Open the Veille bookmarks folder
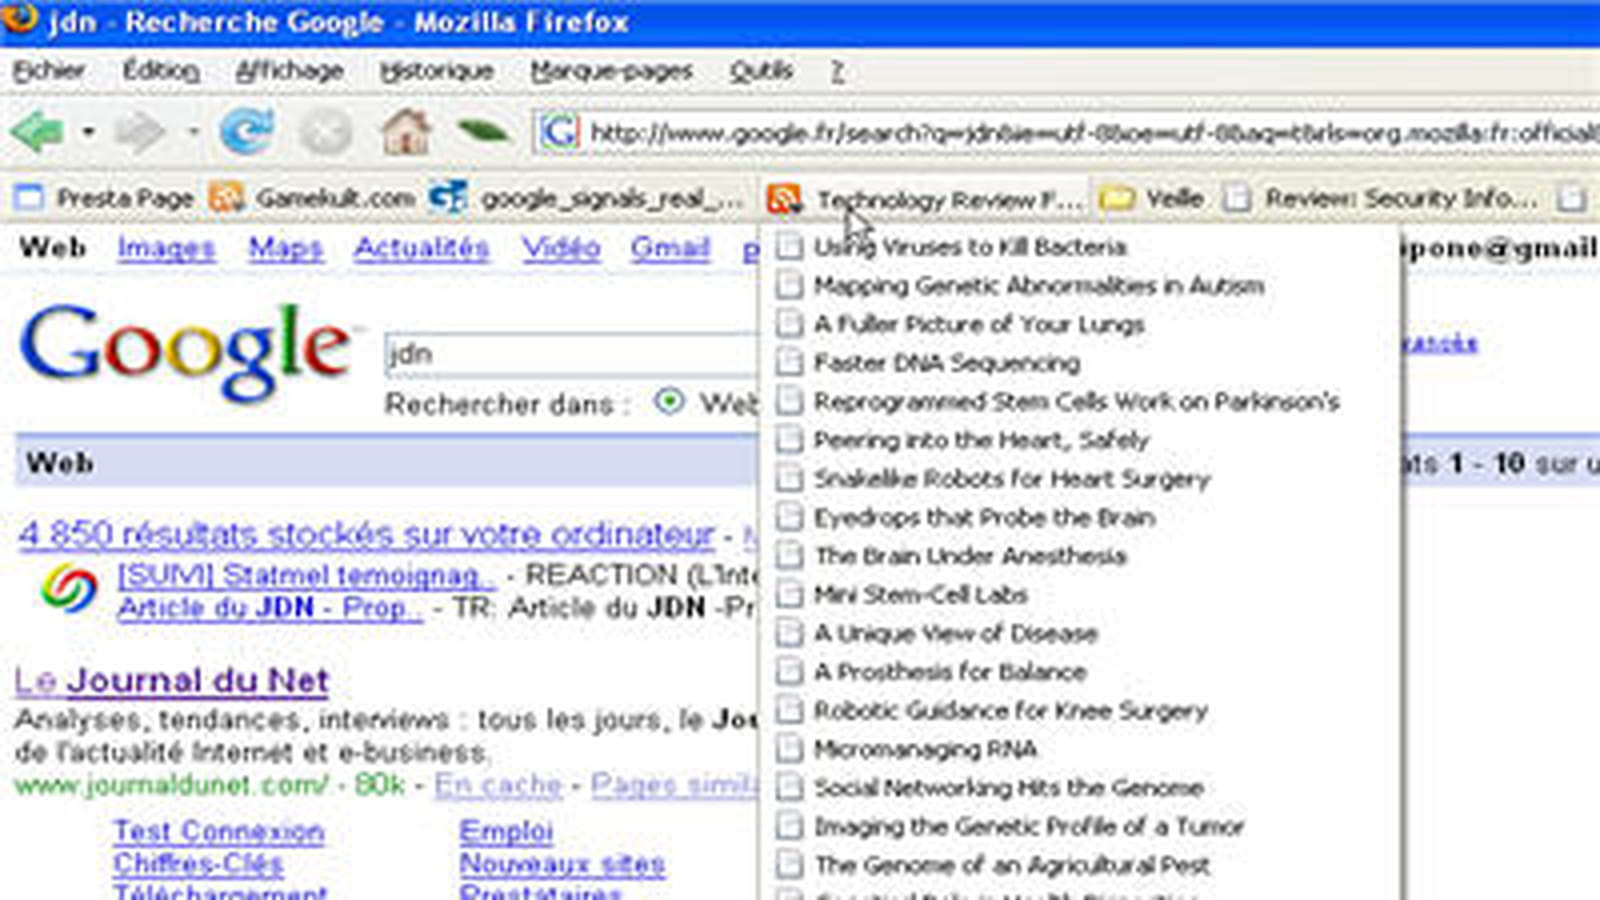The width and height of the screenshot is (1600, 900). point(1151,198)
